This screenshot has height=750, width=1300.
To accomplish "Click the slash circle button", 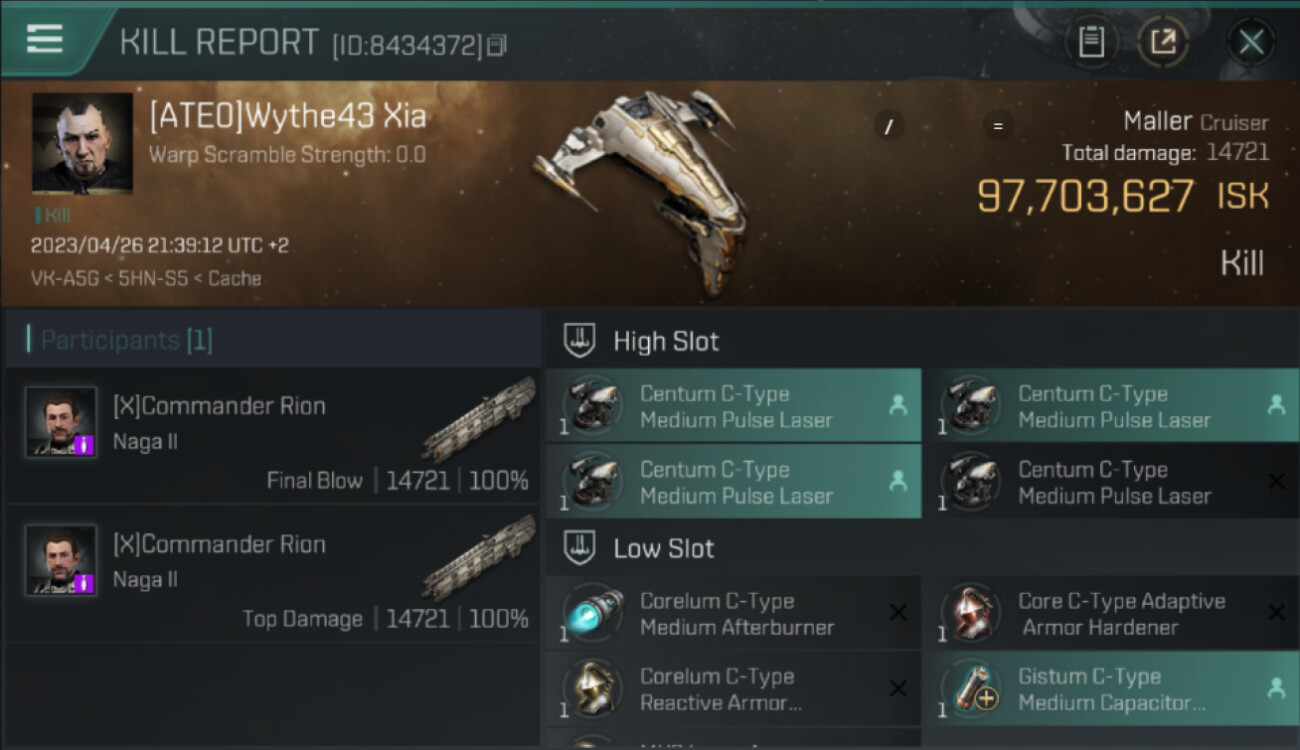I will tap(889, 125).
